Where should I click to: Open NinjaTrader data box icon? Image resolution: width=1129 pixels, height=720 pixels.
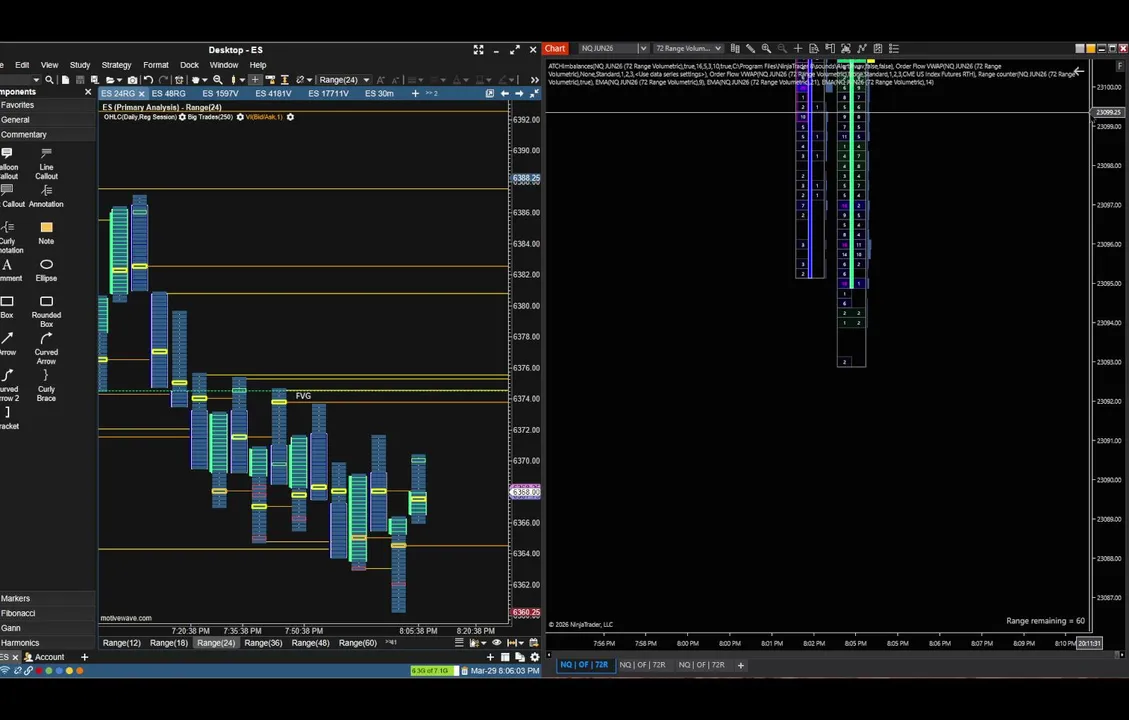(x=814, y=48)
